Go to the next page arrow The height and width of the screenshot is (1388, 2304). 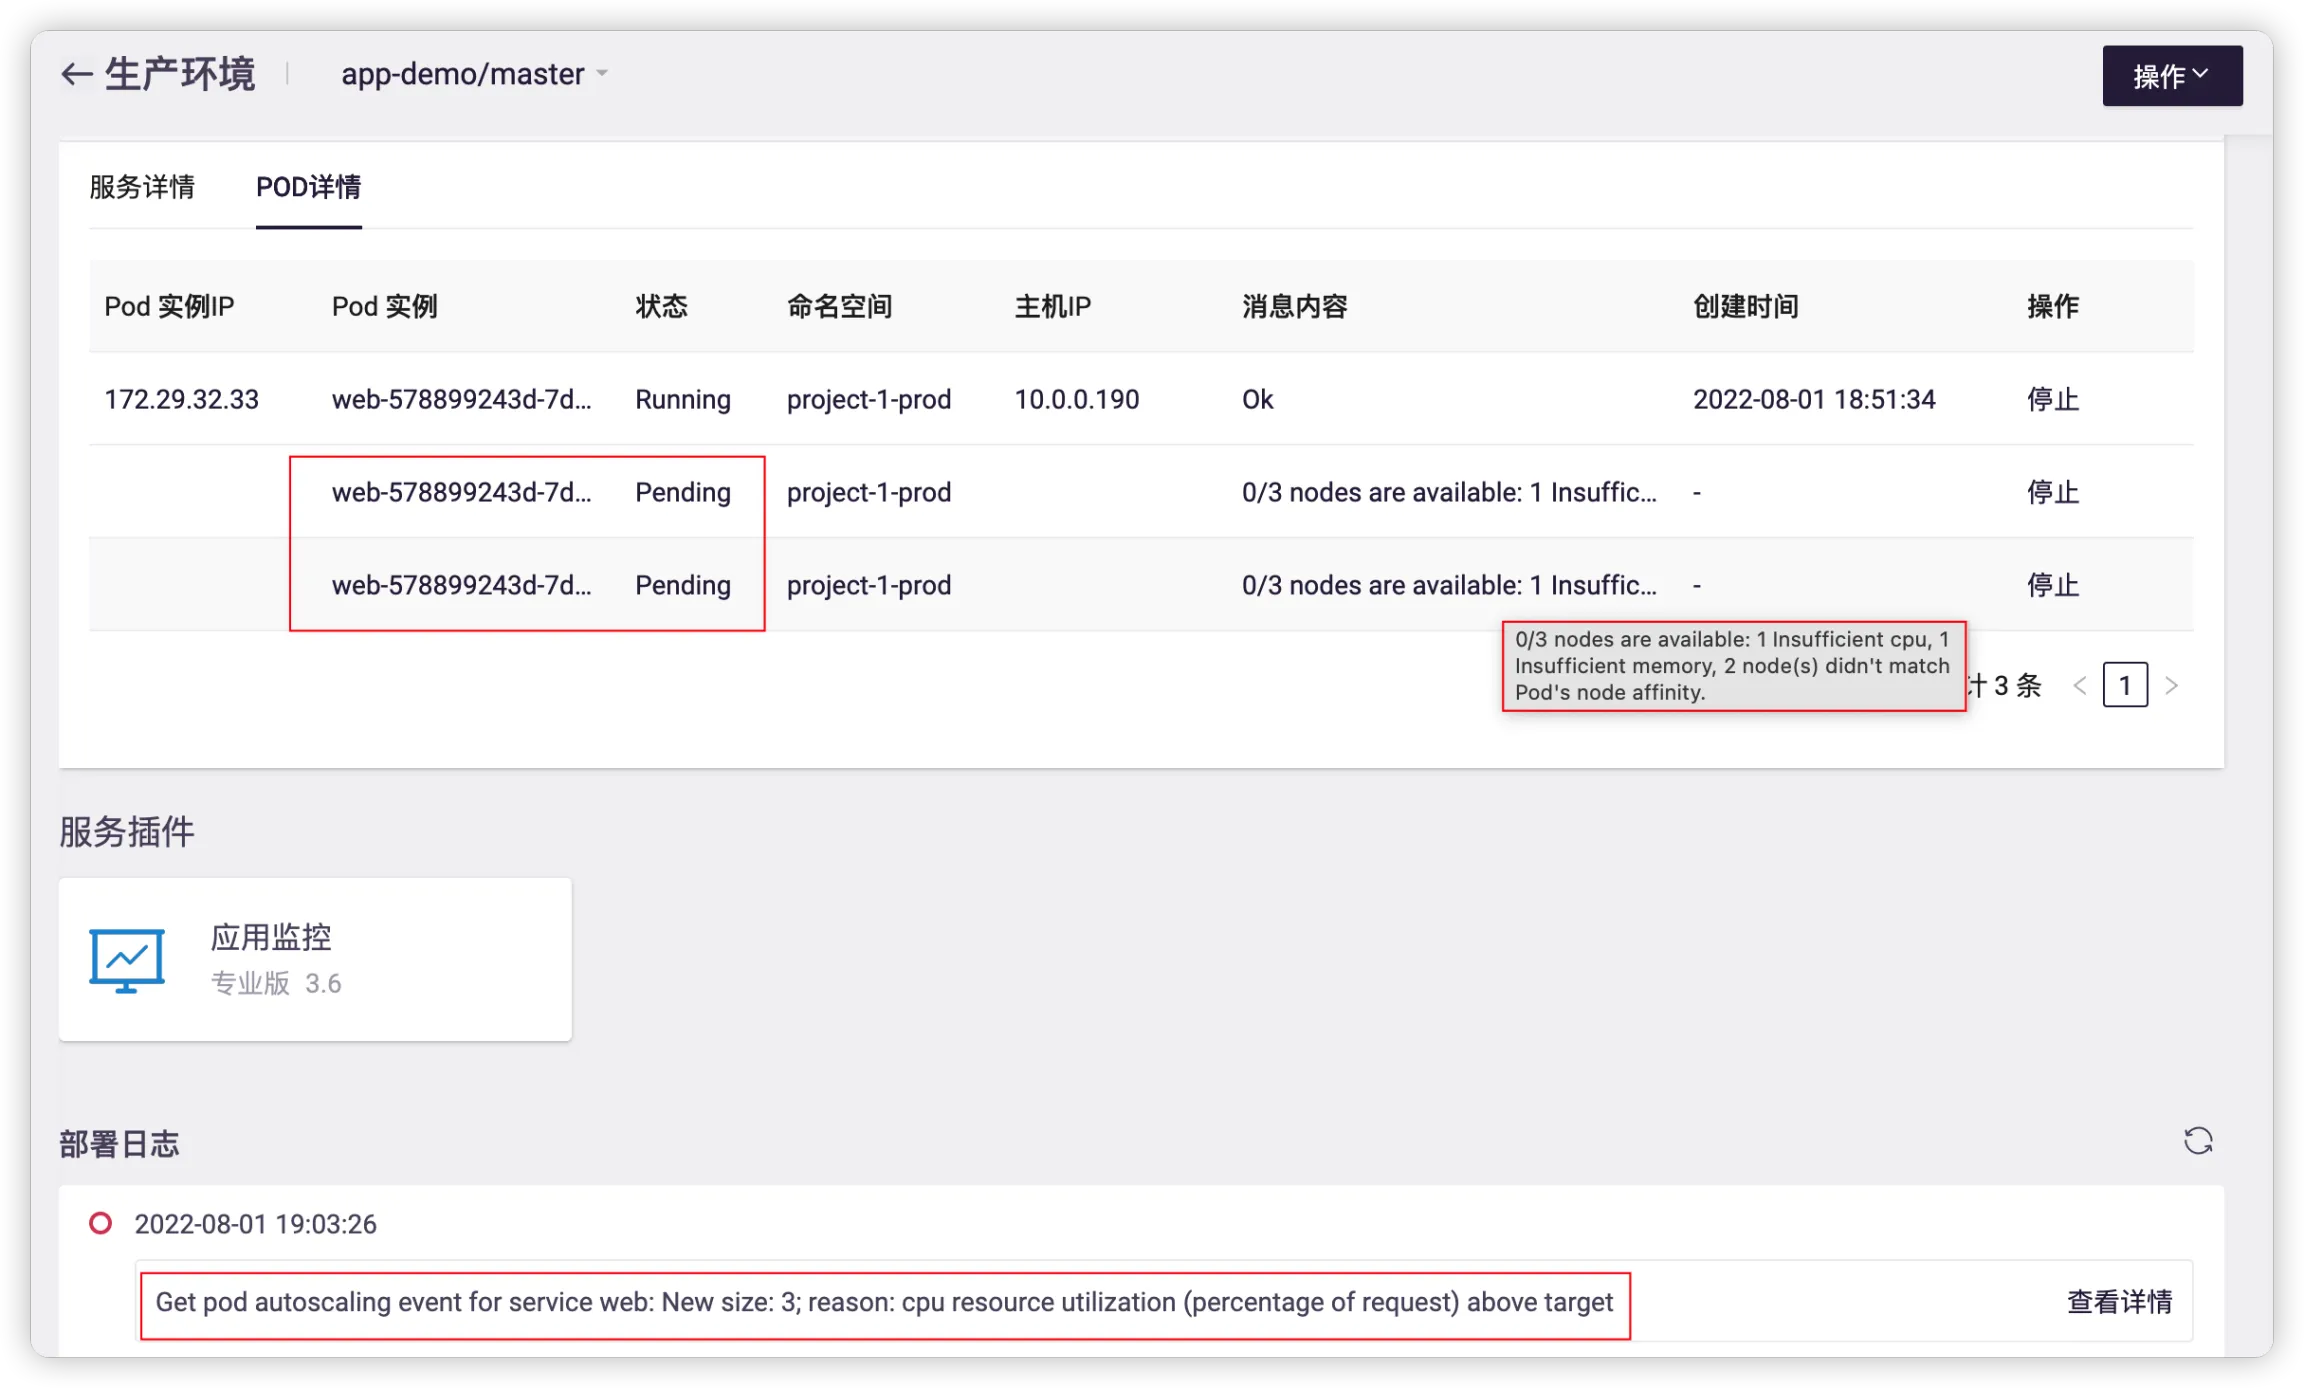[2171, 686]
